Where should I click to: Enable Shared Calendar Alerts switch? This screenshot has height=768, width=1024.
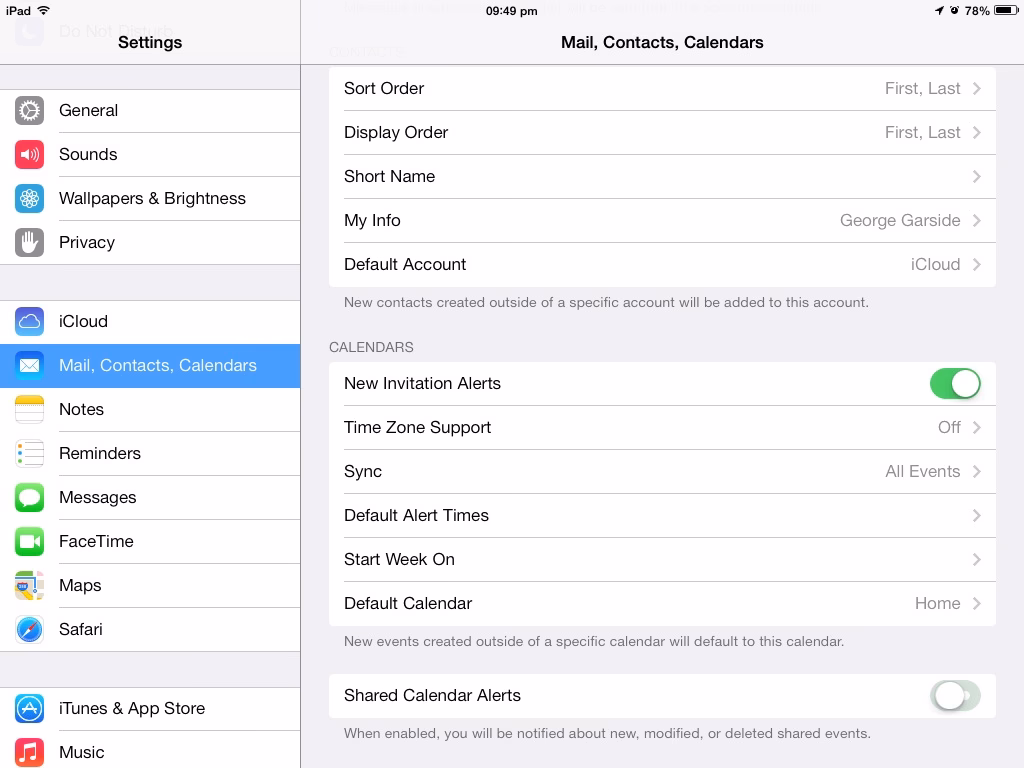[955, 696]
